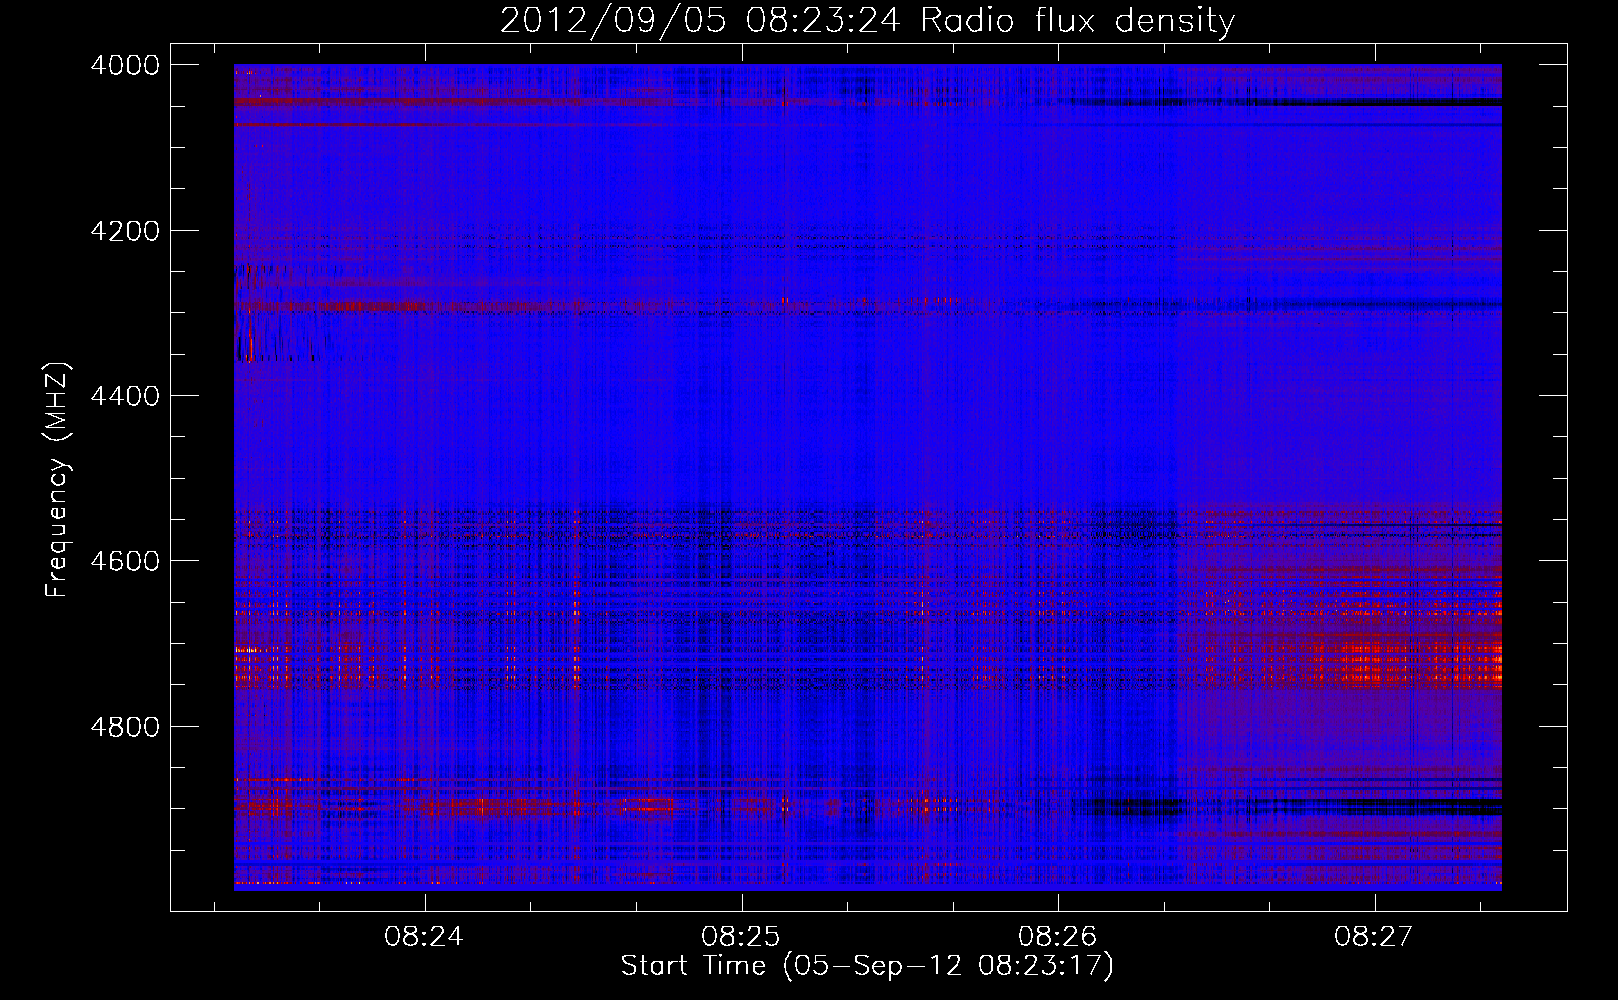Click the 08:24 time tick label
This screenshot has height=1000, width=1618.
point(424,937)
